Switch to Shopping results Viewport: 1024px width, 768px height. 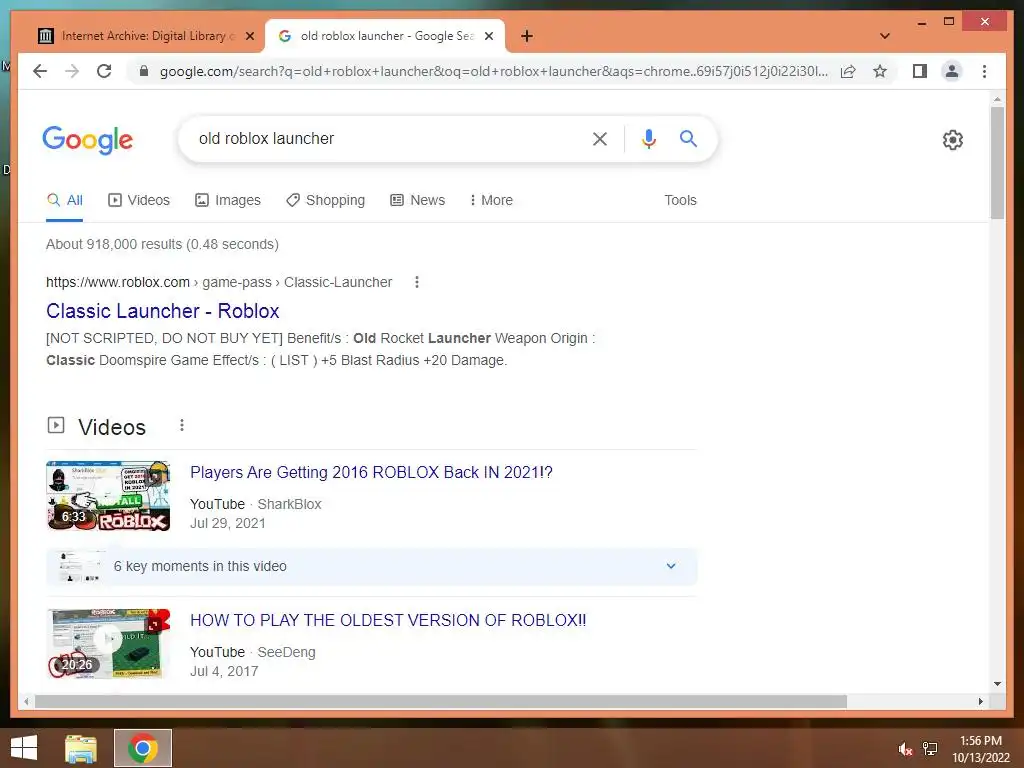click(326, 200)
